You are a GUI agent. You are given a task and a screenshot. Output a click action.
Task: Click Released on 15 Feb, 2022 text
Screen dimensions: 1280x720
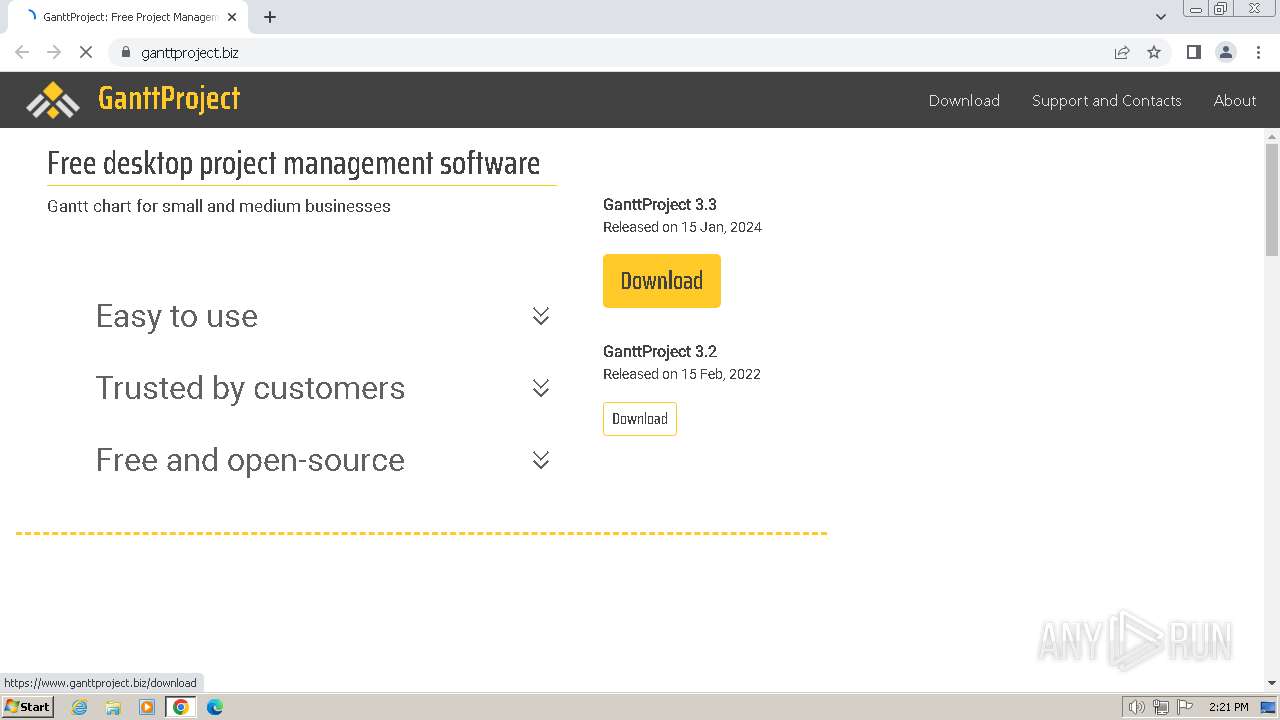(x=682, y=374)
